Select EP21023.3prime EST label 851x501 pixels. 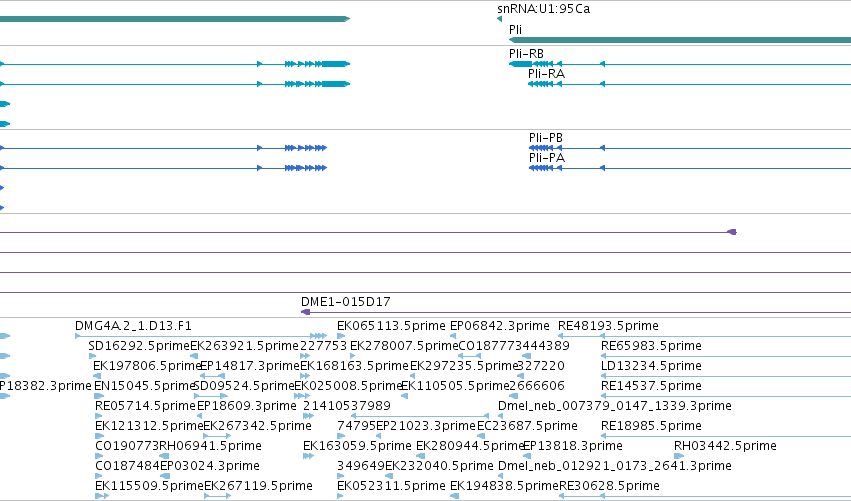point(426,426)
